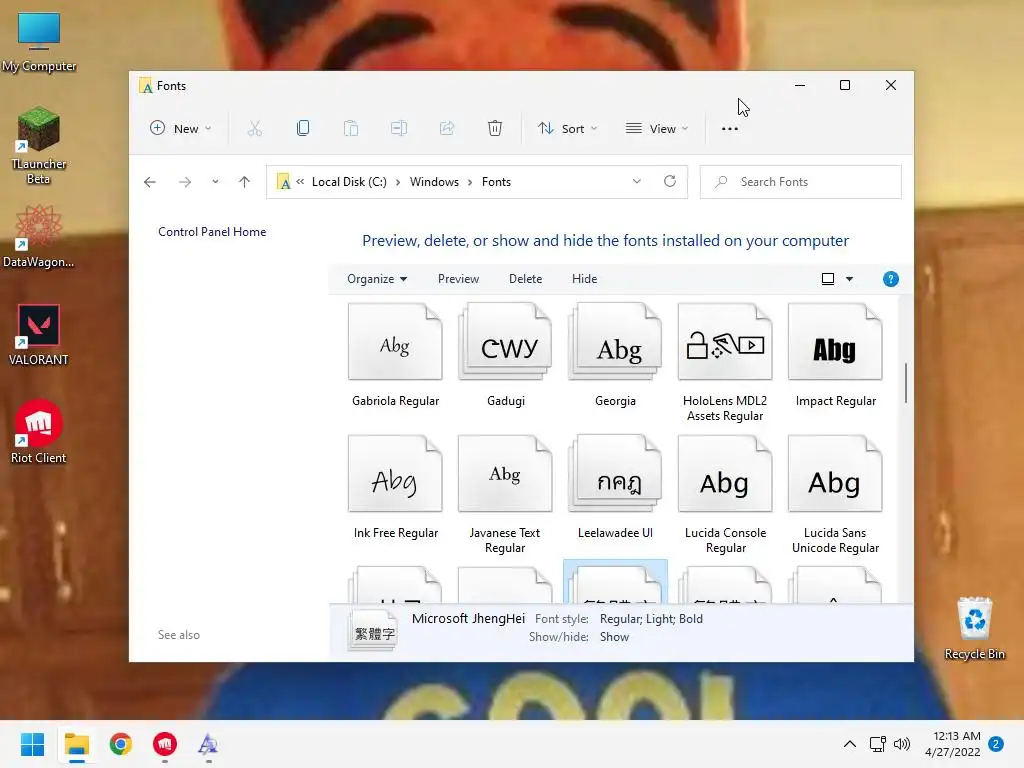Expand the Organize dropdown
The width and height of the screenshot is (1024, 768).
(x=377, y=279)
